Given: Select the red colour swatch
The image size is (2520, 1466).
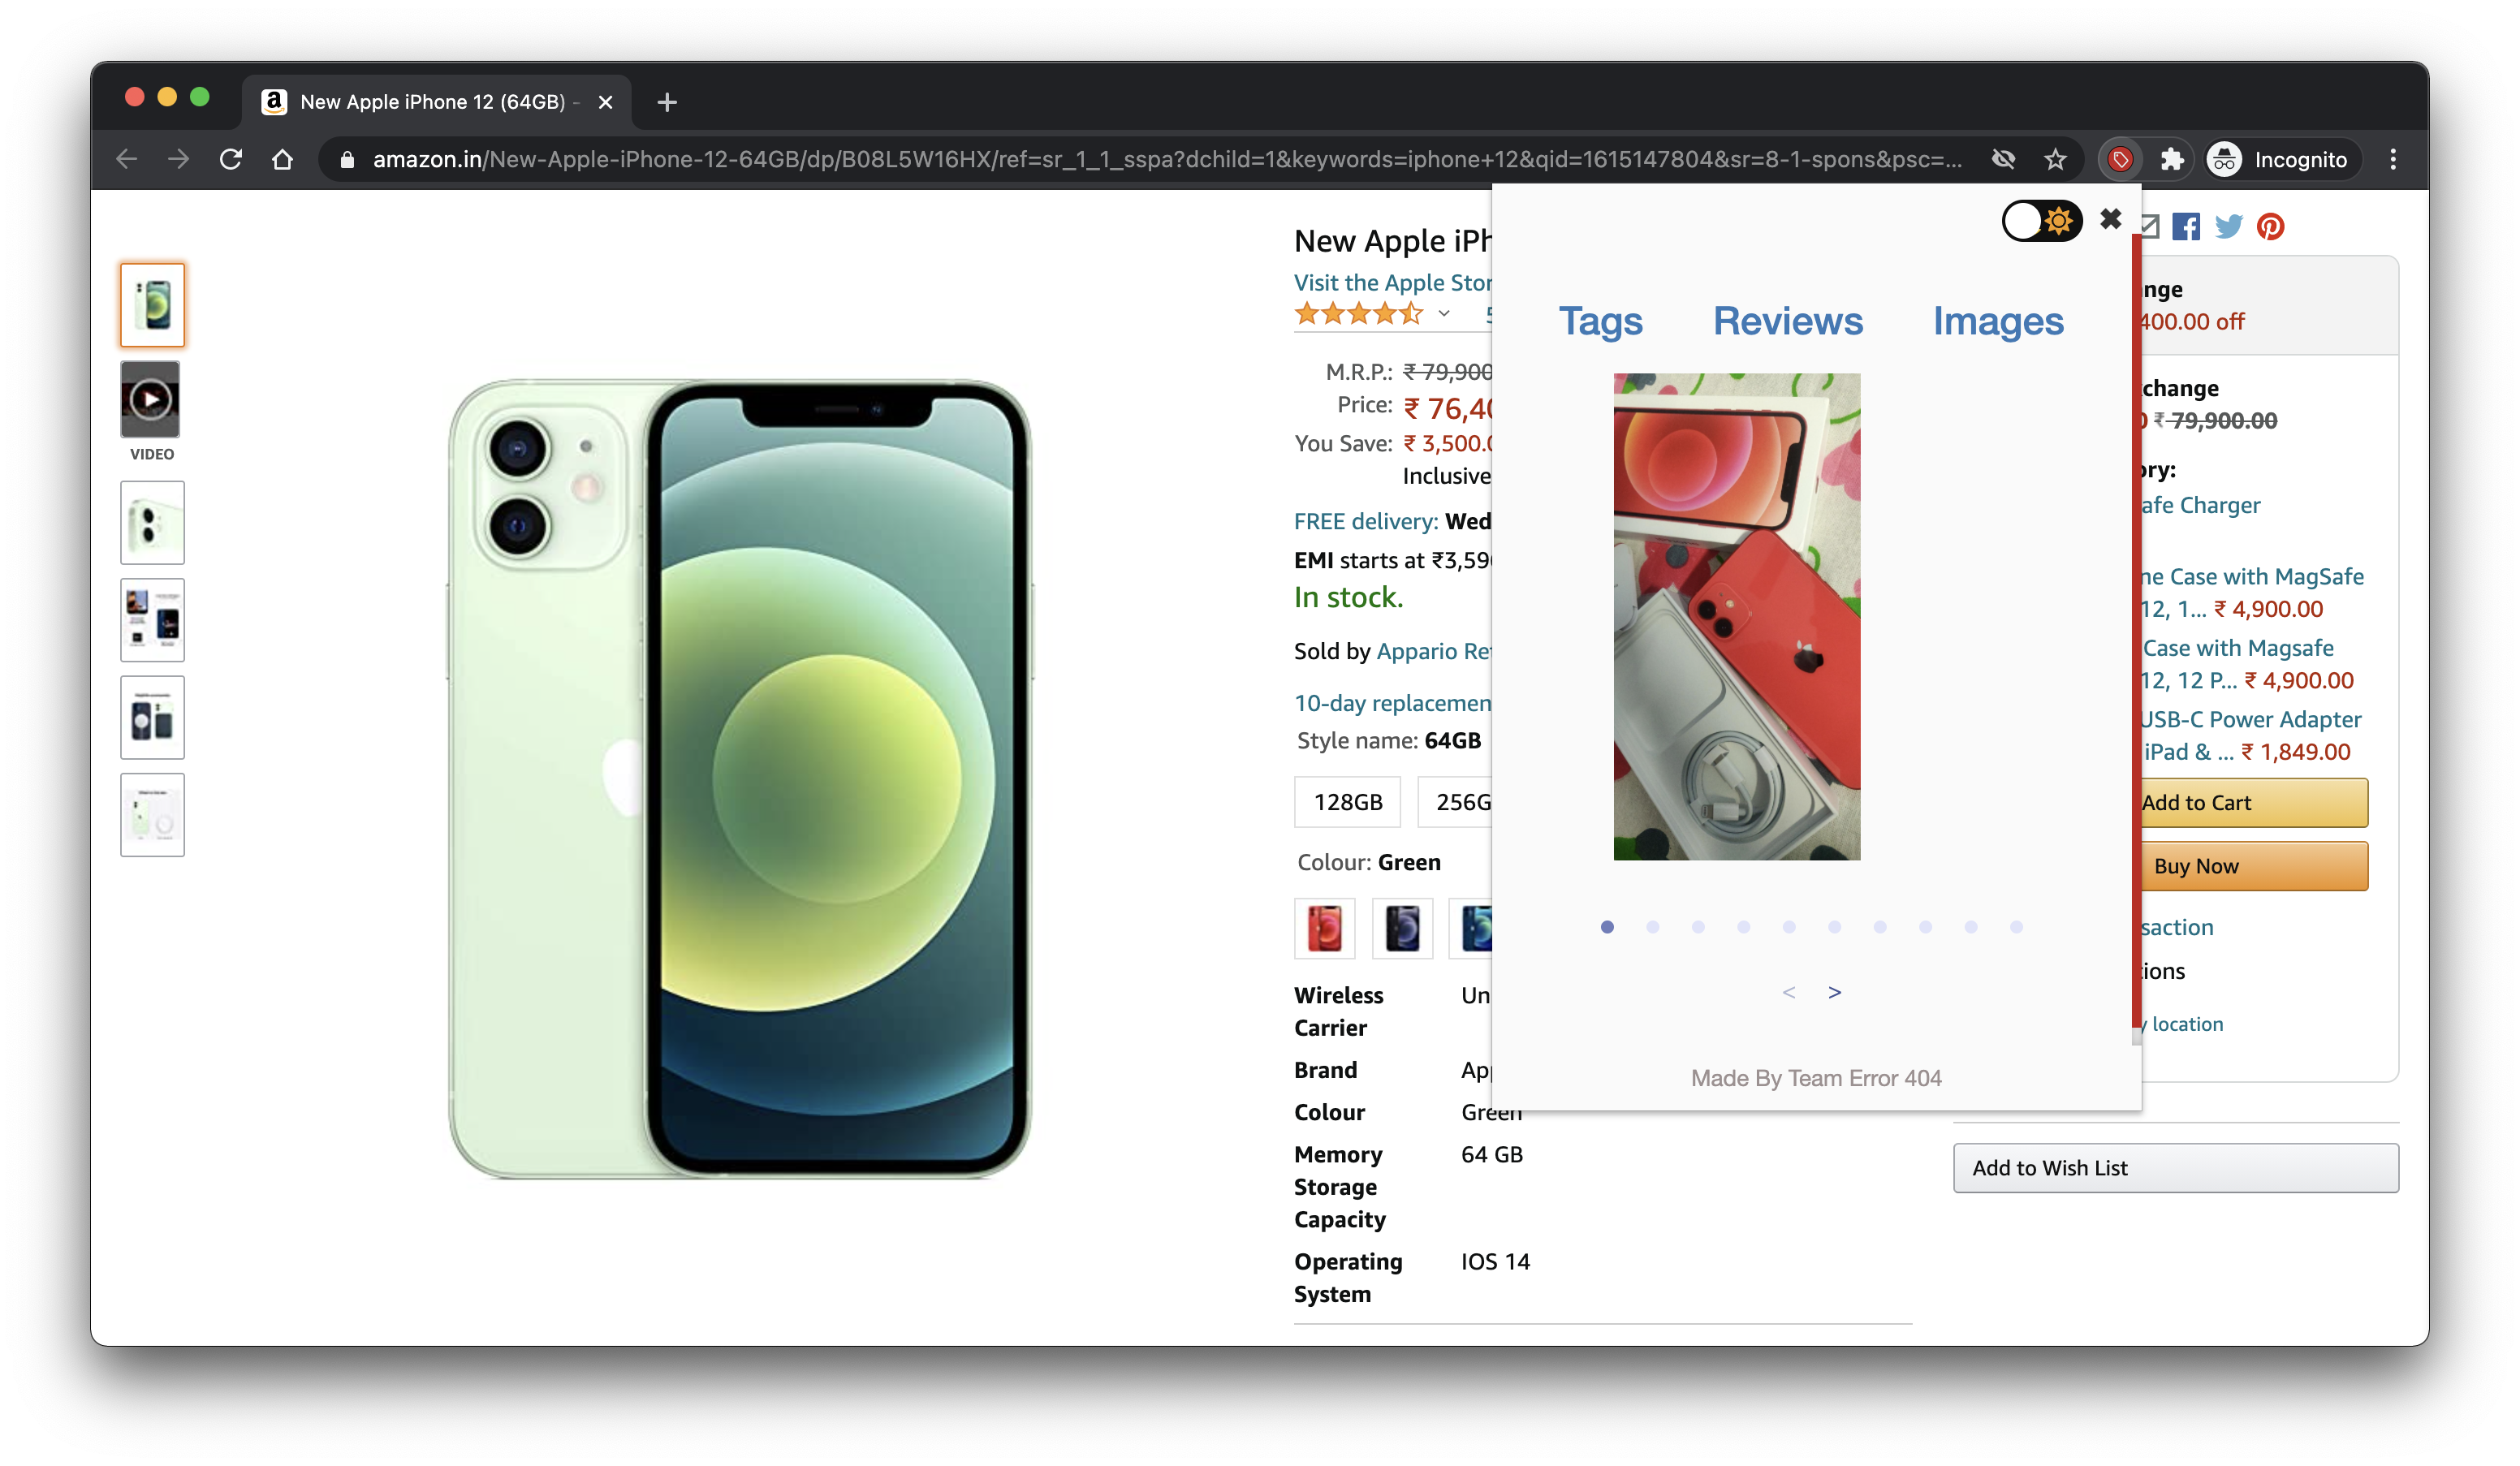Looking at the screenshot, I should [1324, 928].
